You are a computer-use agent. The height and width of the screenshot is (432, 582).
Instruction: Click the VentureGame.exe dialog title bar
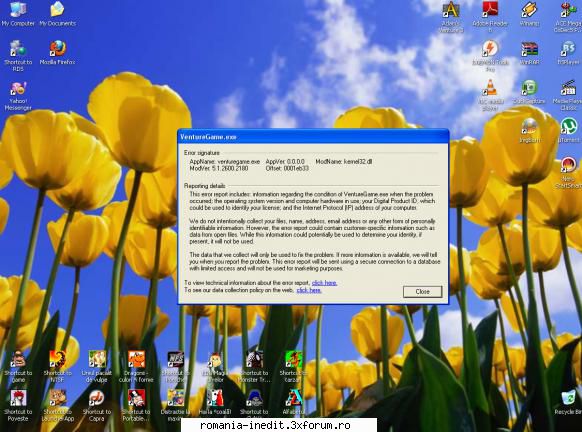[x=313, y=137]
